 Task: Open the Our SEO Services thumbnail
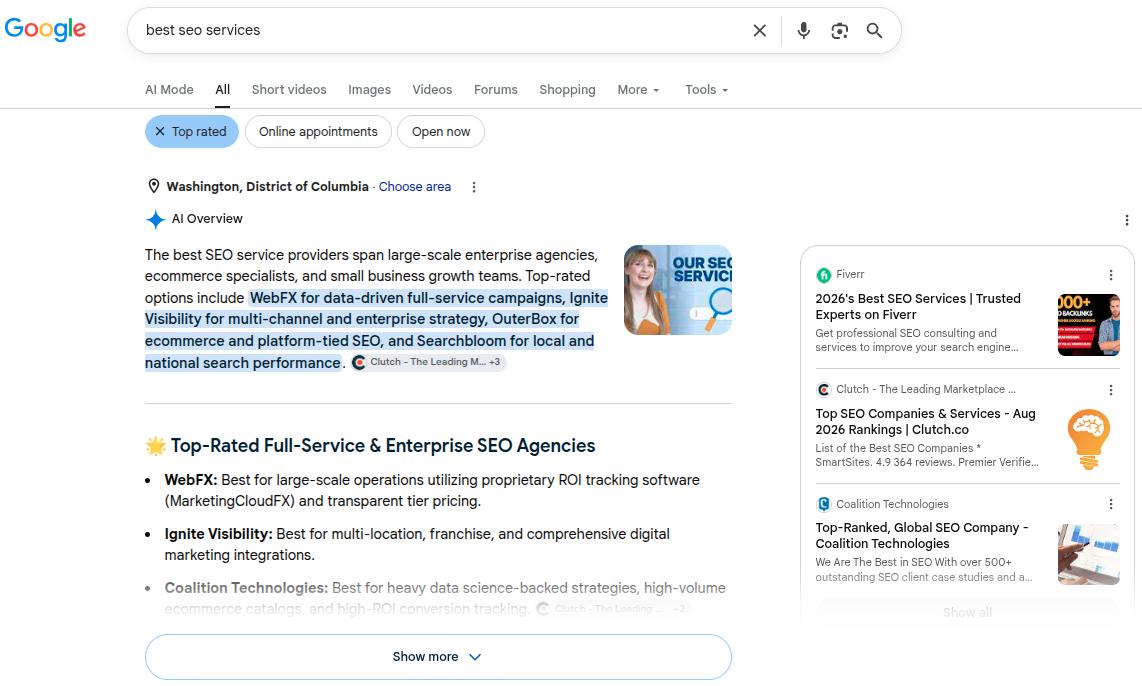[678, 290]
